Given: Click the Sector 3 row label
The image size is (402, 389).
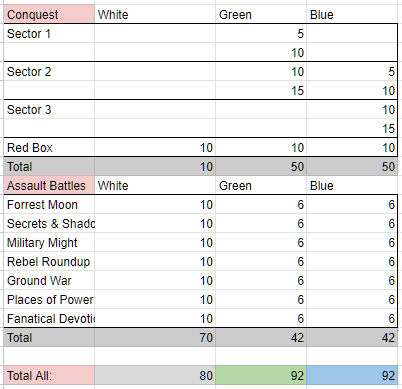Looking at the screenshot, I should pyautogui.click(x=49, y=109).
